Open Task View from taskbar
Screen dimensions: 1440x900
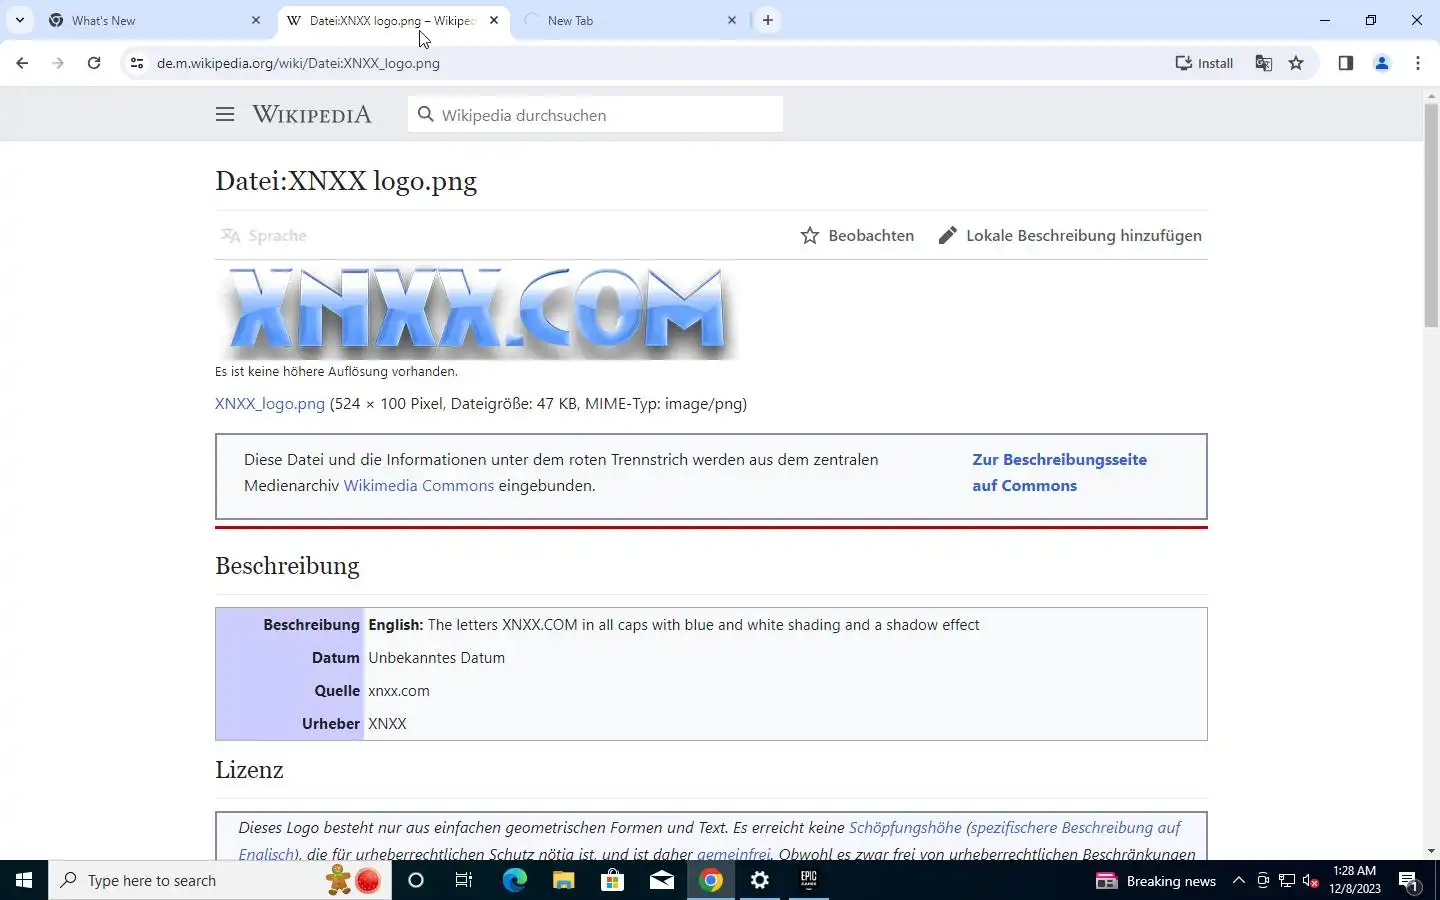pos(464,880)
